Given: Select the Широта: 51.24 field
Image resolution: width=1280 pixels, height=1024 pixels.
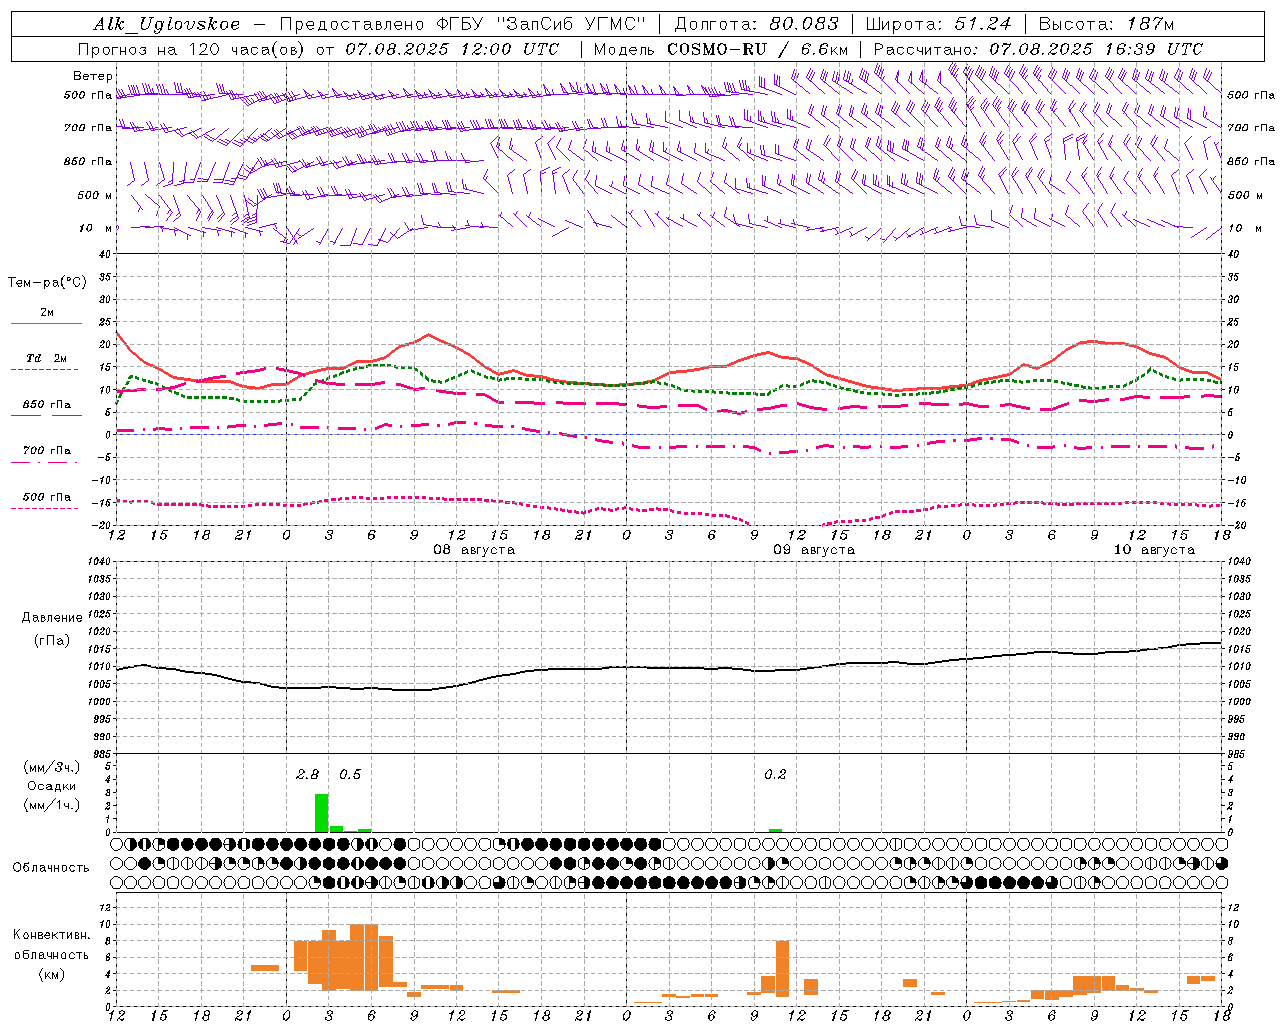Looking at the screenshot, I should click(x=938, y=24).
